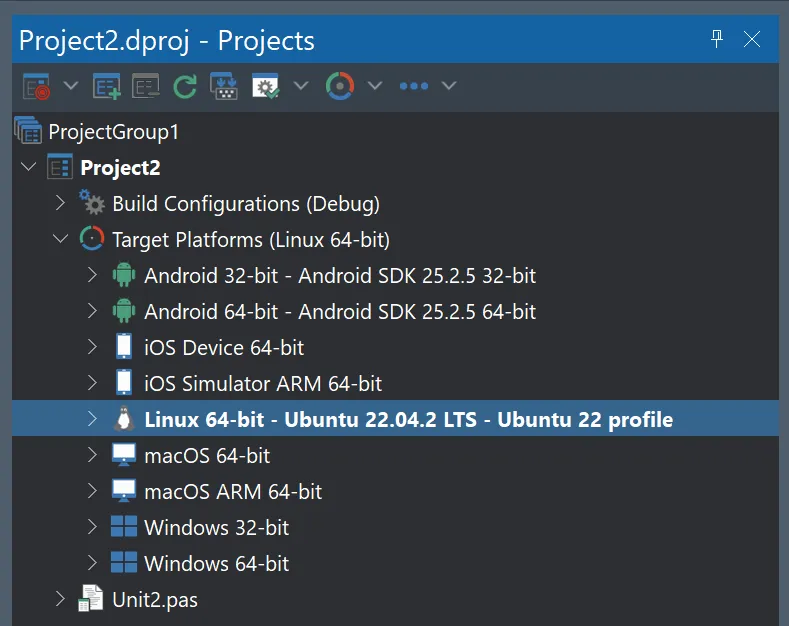Click the Add New Project toolbar icon

click(x=107, y=86)
